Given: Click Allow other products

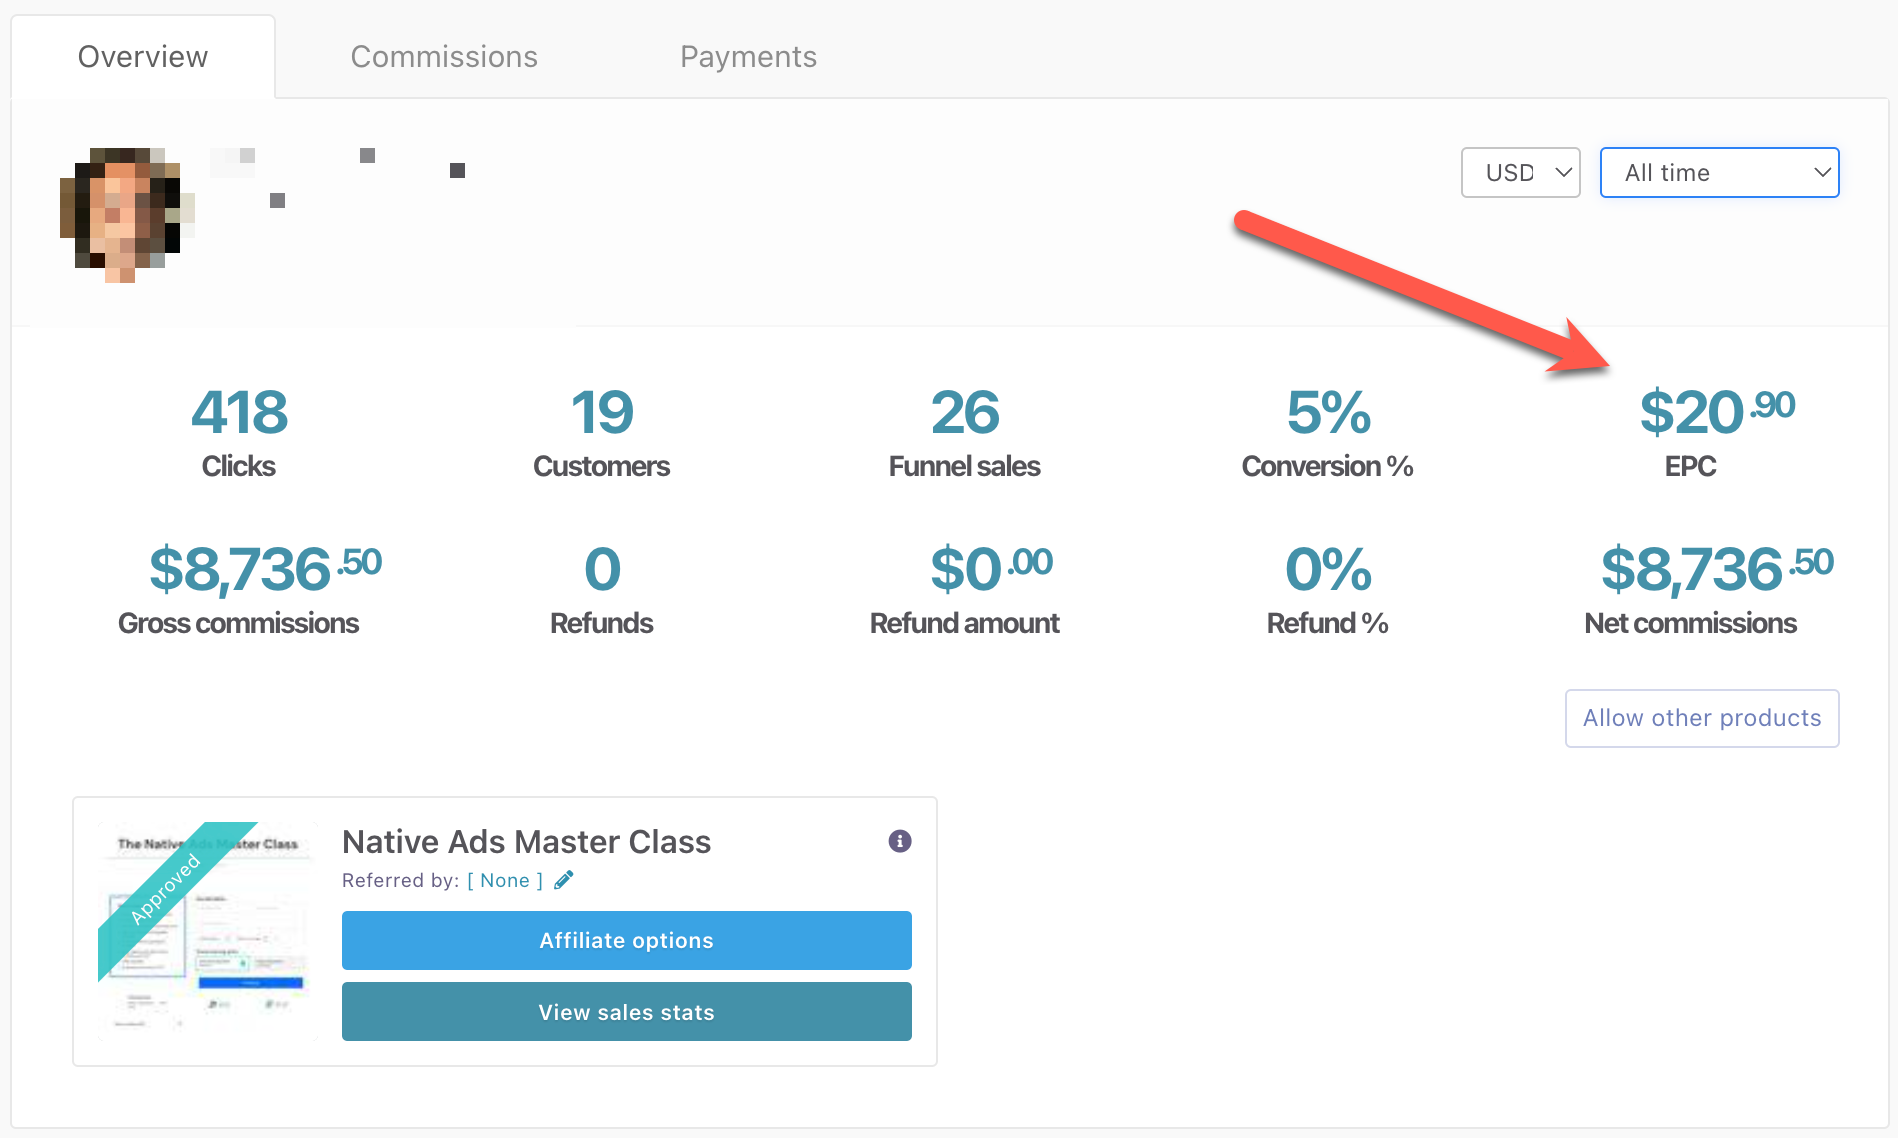Looking at the screenshot, I should (x=1701, y=718).
